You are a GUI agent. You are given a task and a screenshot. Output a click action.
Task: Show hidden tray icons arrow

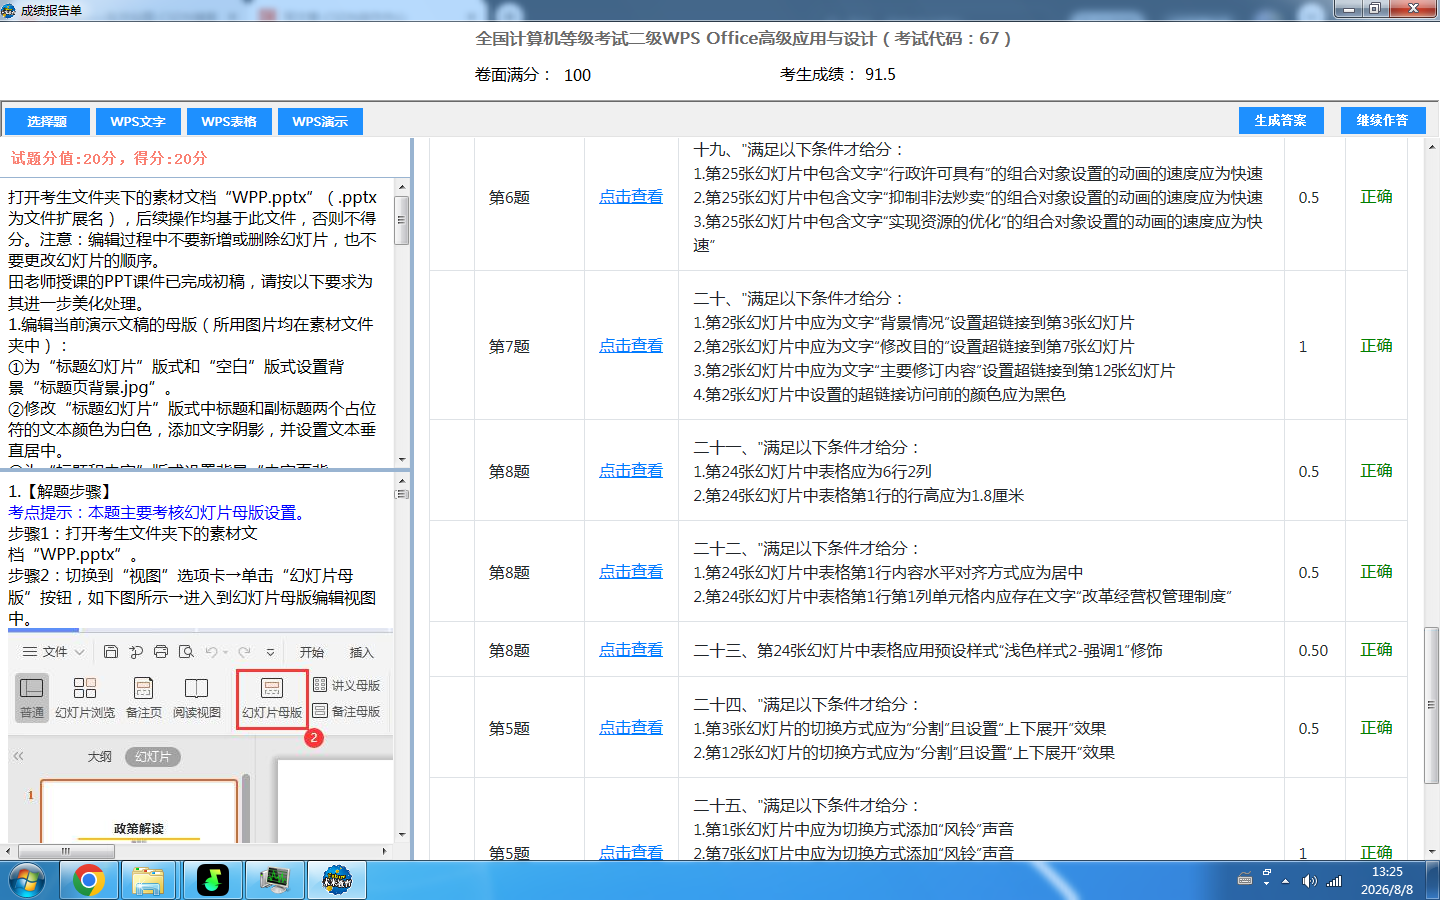click(x=1286, y=880)
